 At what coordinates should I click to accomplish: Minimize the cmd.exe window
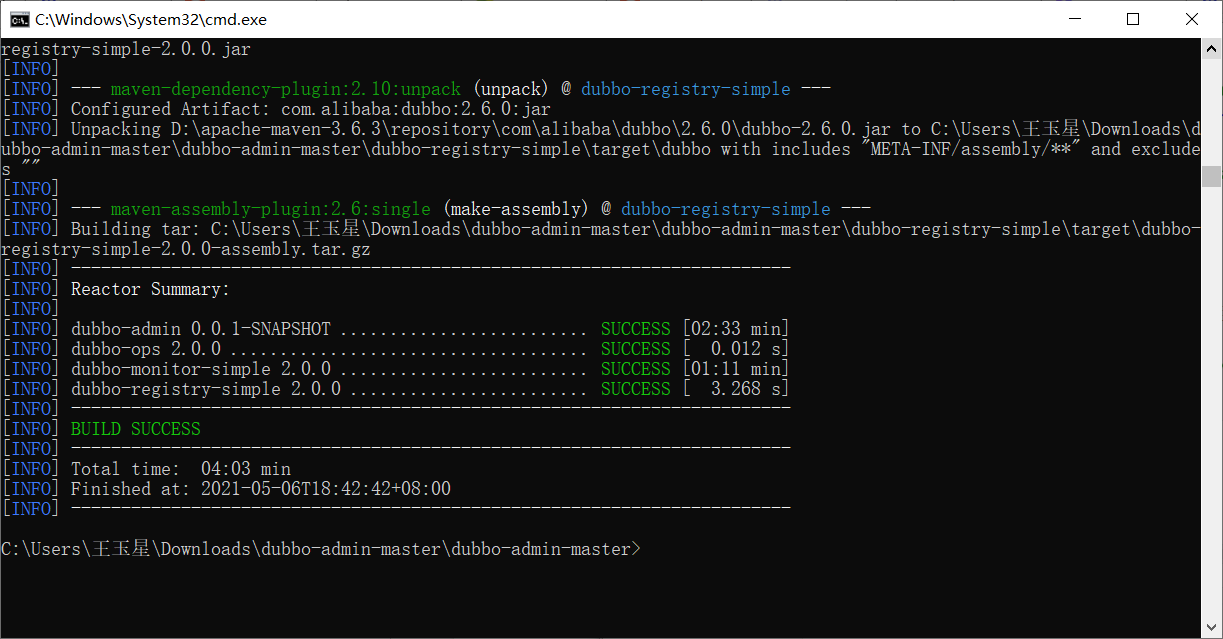[1074, 19]
